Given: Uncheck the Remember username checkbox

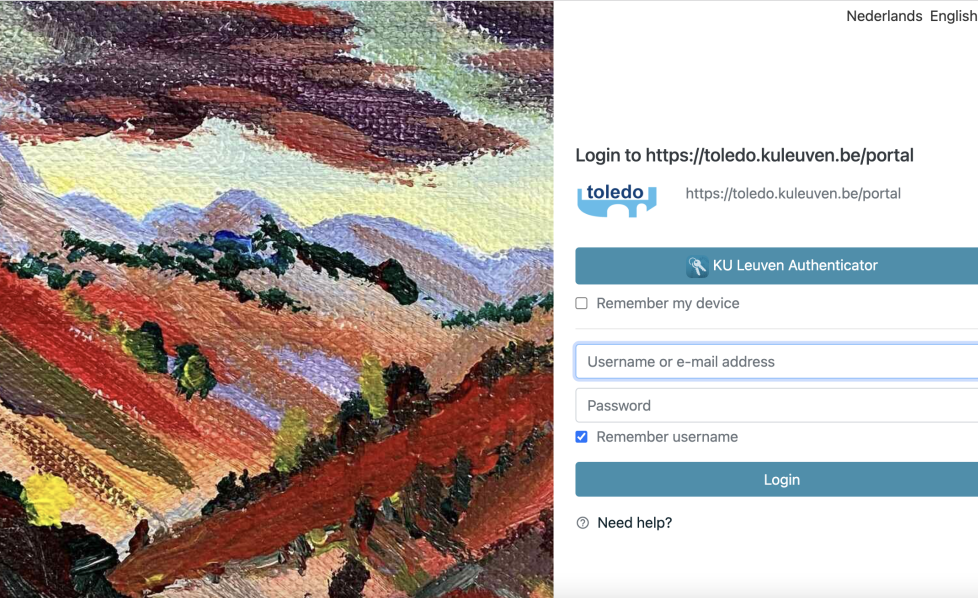Looking at the screenshot, I should 581,437.
